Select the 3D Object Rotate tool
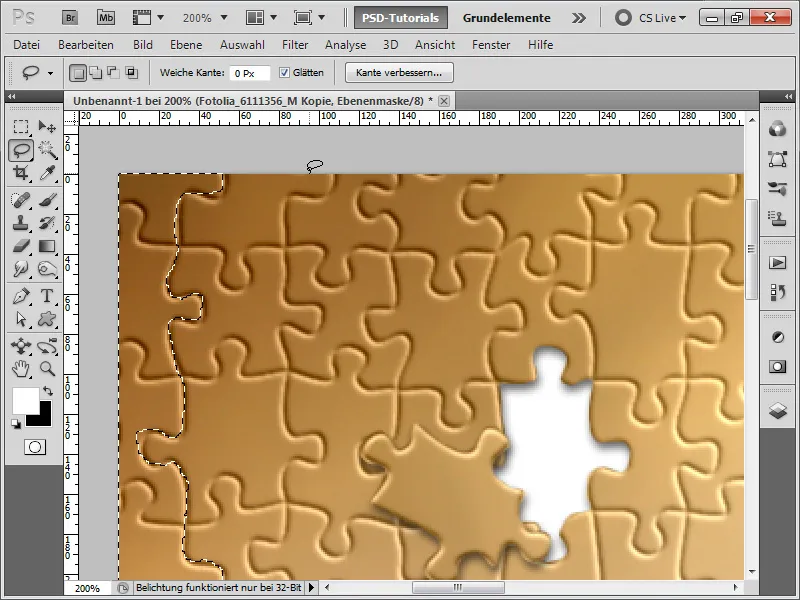Screen dimensions: 800x600 21,346
